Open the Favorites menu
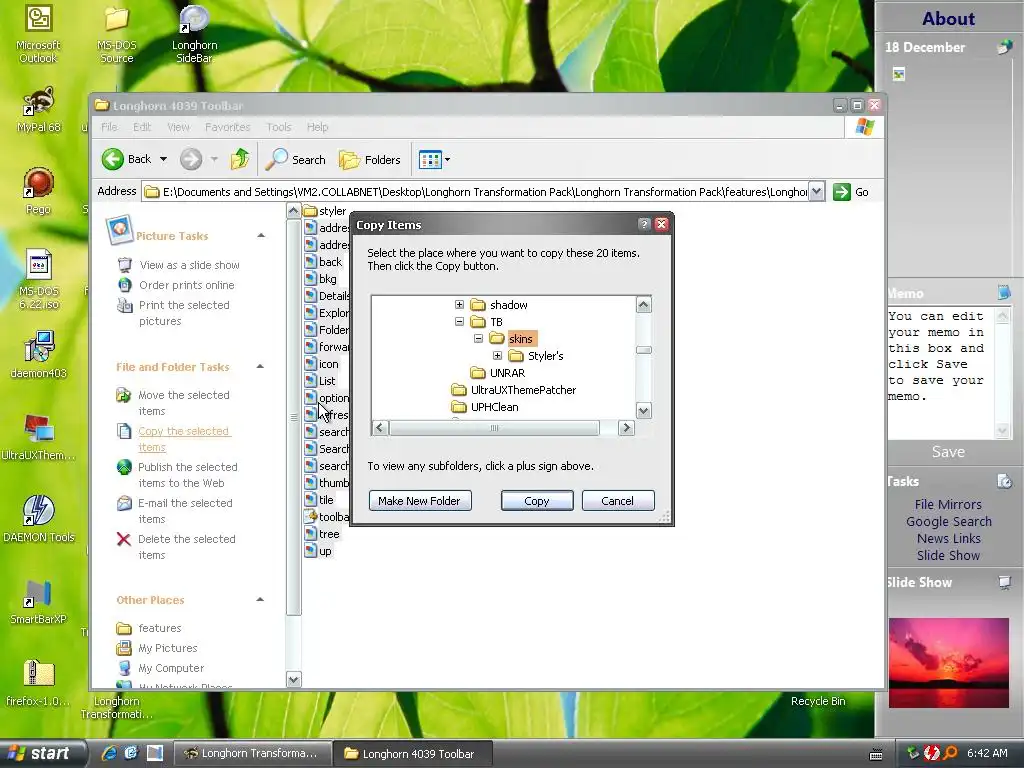Image resolution: width=1024 pixels, height=768 pixels. (227, 127)
